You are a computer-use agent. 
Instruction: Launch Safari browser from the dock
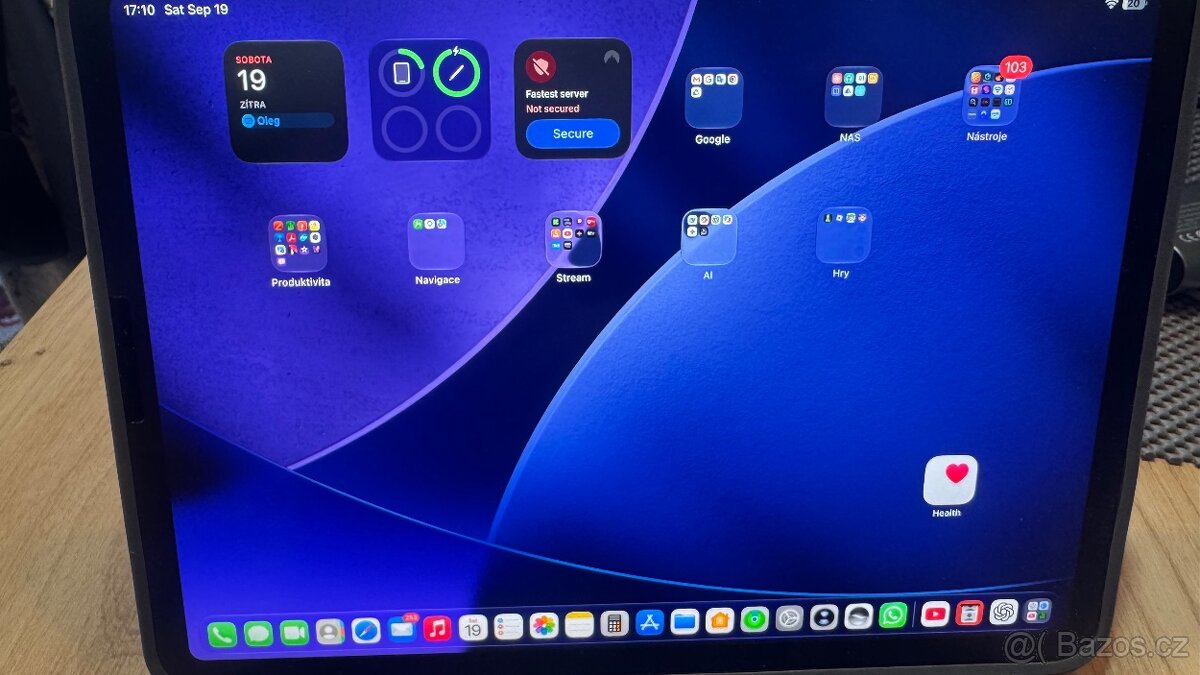pyautogui.click(x=366, y=630)
